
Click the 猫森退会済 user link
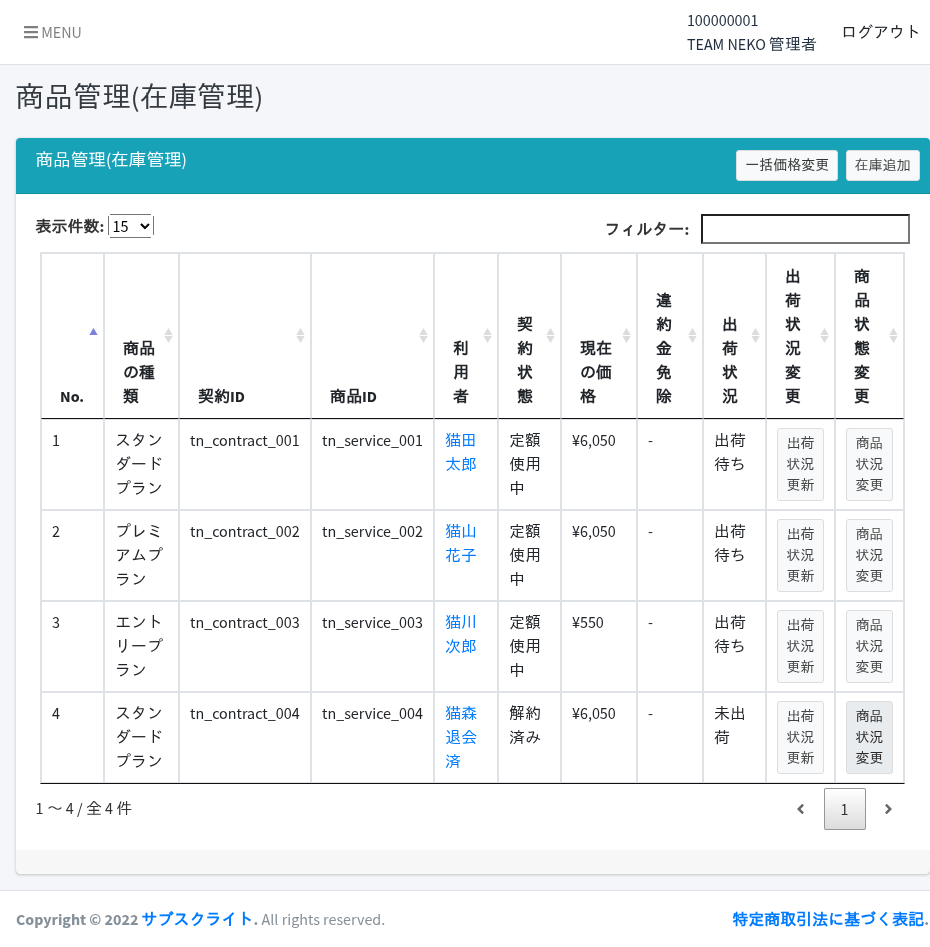point(461,737)
